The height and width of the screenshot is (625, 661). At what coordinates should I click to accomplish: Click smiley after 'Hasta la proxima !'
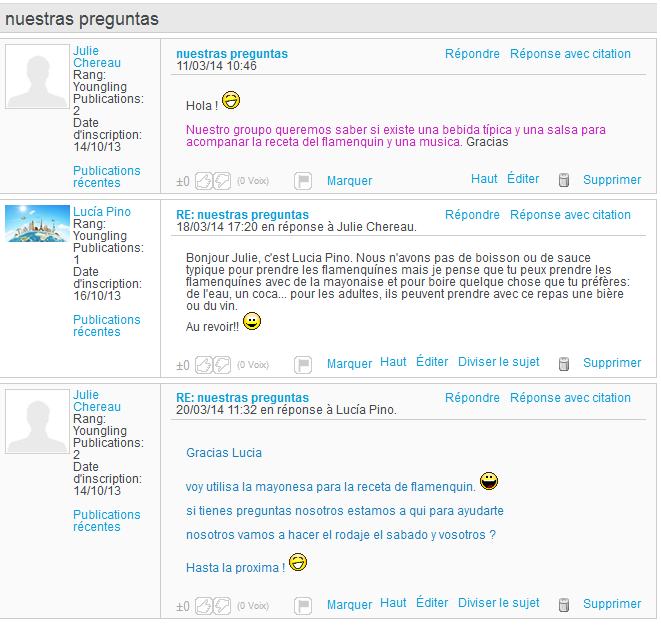pyautogui.click(x=298, y=562)
